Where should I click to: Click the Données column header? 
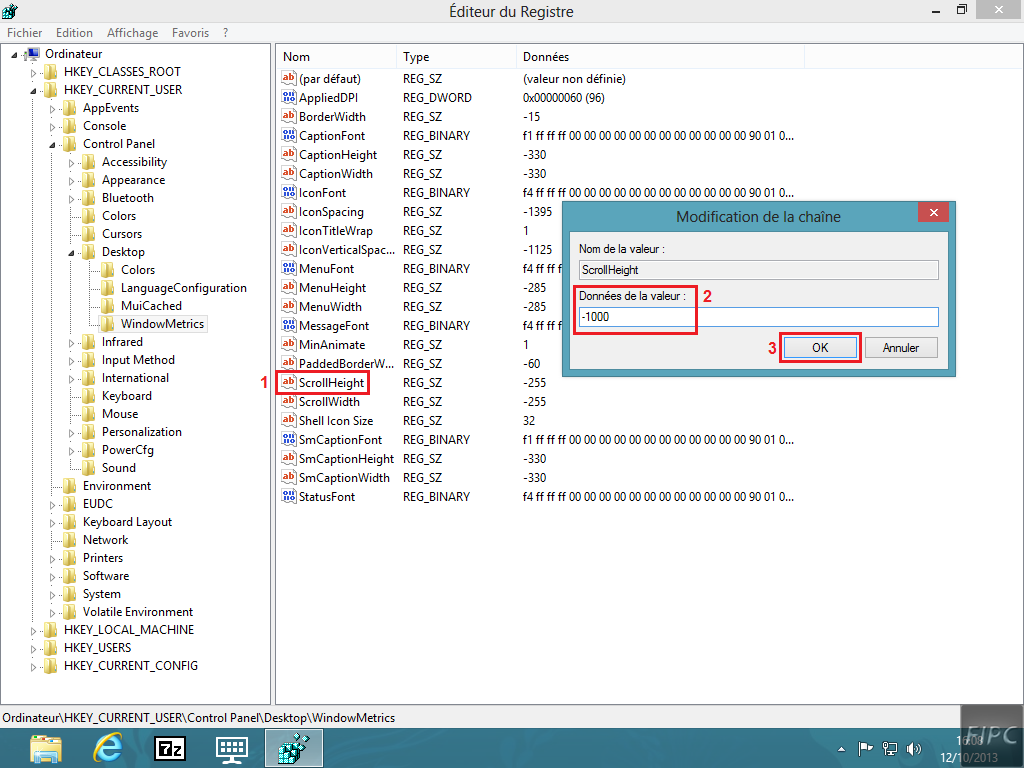coord(546,57)
